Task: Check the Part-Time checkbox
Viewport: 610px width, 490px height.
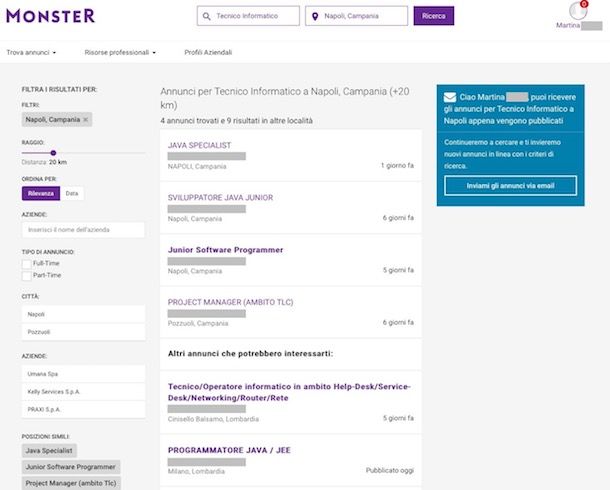Action: (x=26, y=276)
